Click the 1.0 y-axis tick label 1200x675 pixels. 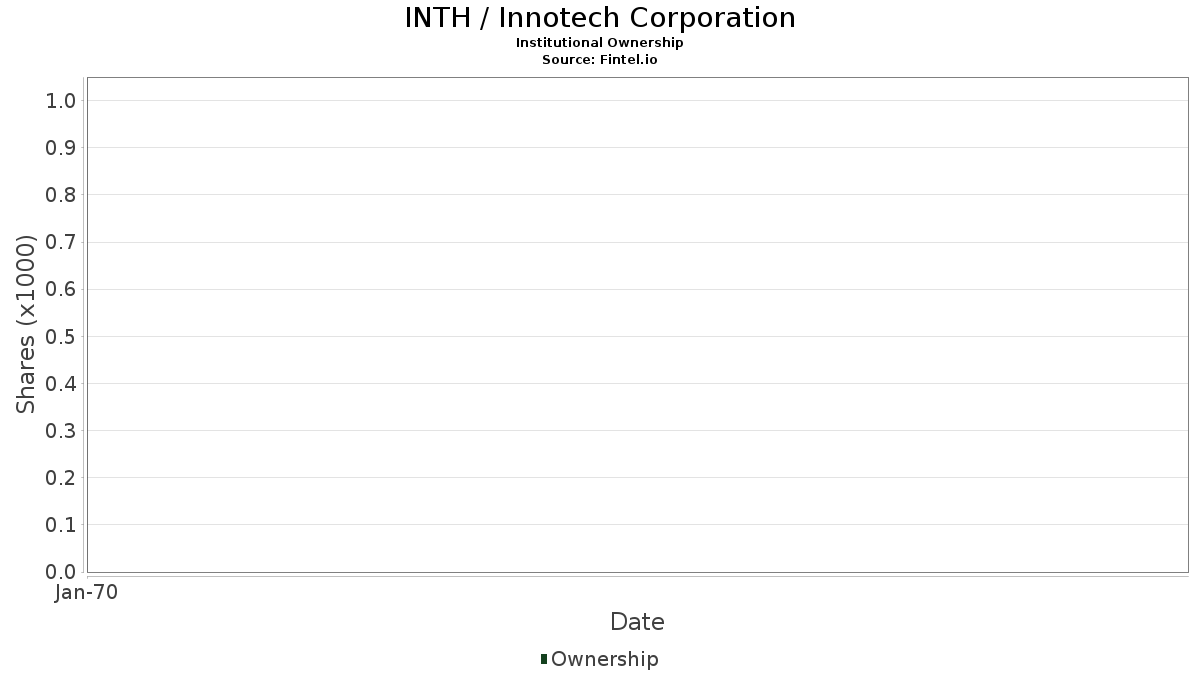point(61,100)
